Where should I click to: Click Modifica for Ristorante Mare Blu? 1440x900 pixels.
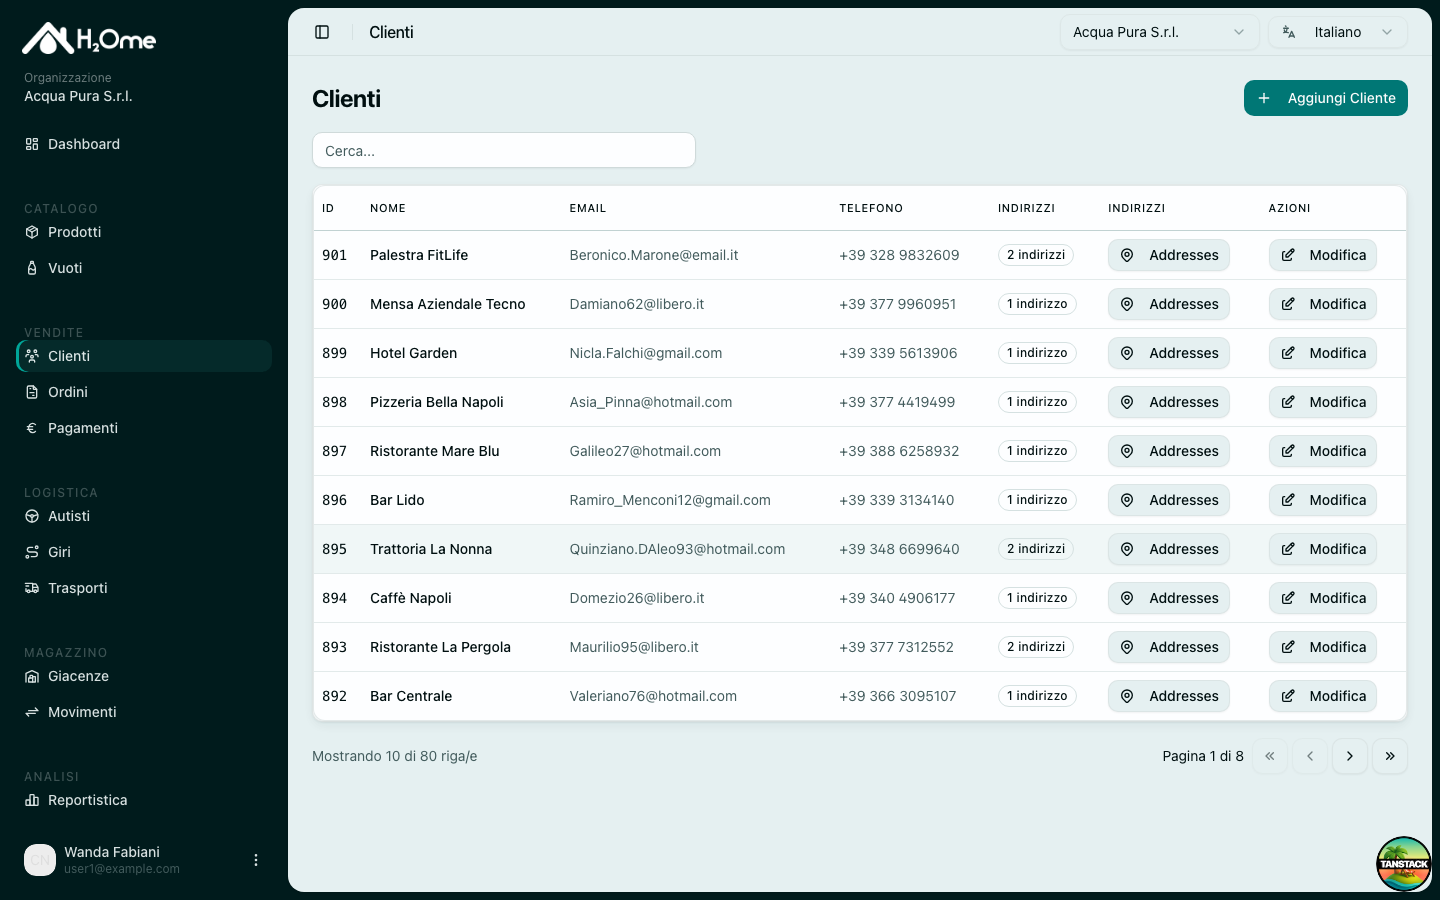[1323, 451]
